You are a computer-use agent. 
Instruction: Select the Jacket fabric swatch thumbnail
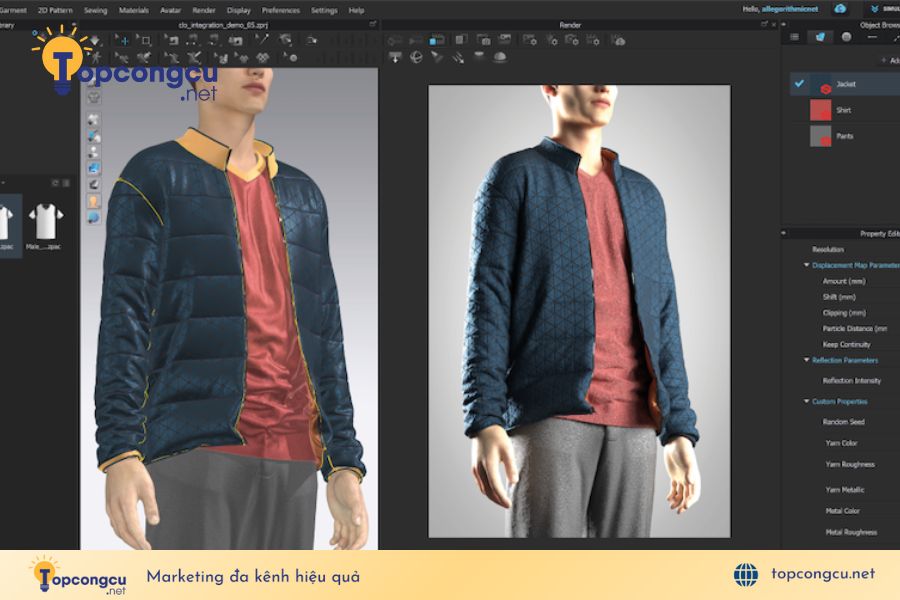point(820,84)
